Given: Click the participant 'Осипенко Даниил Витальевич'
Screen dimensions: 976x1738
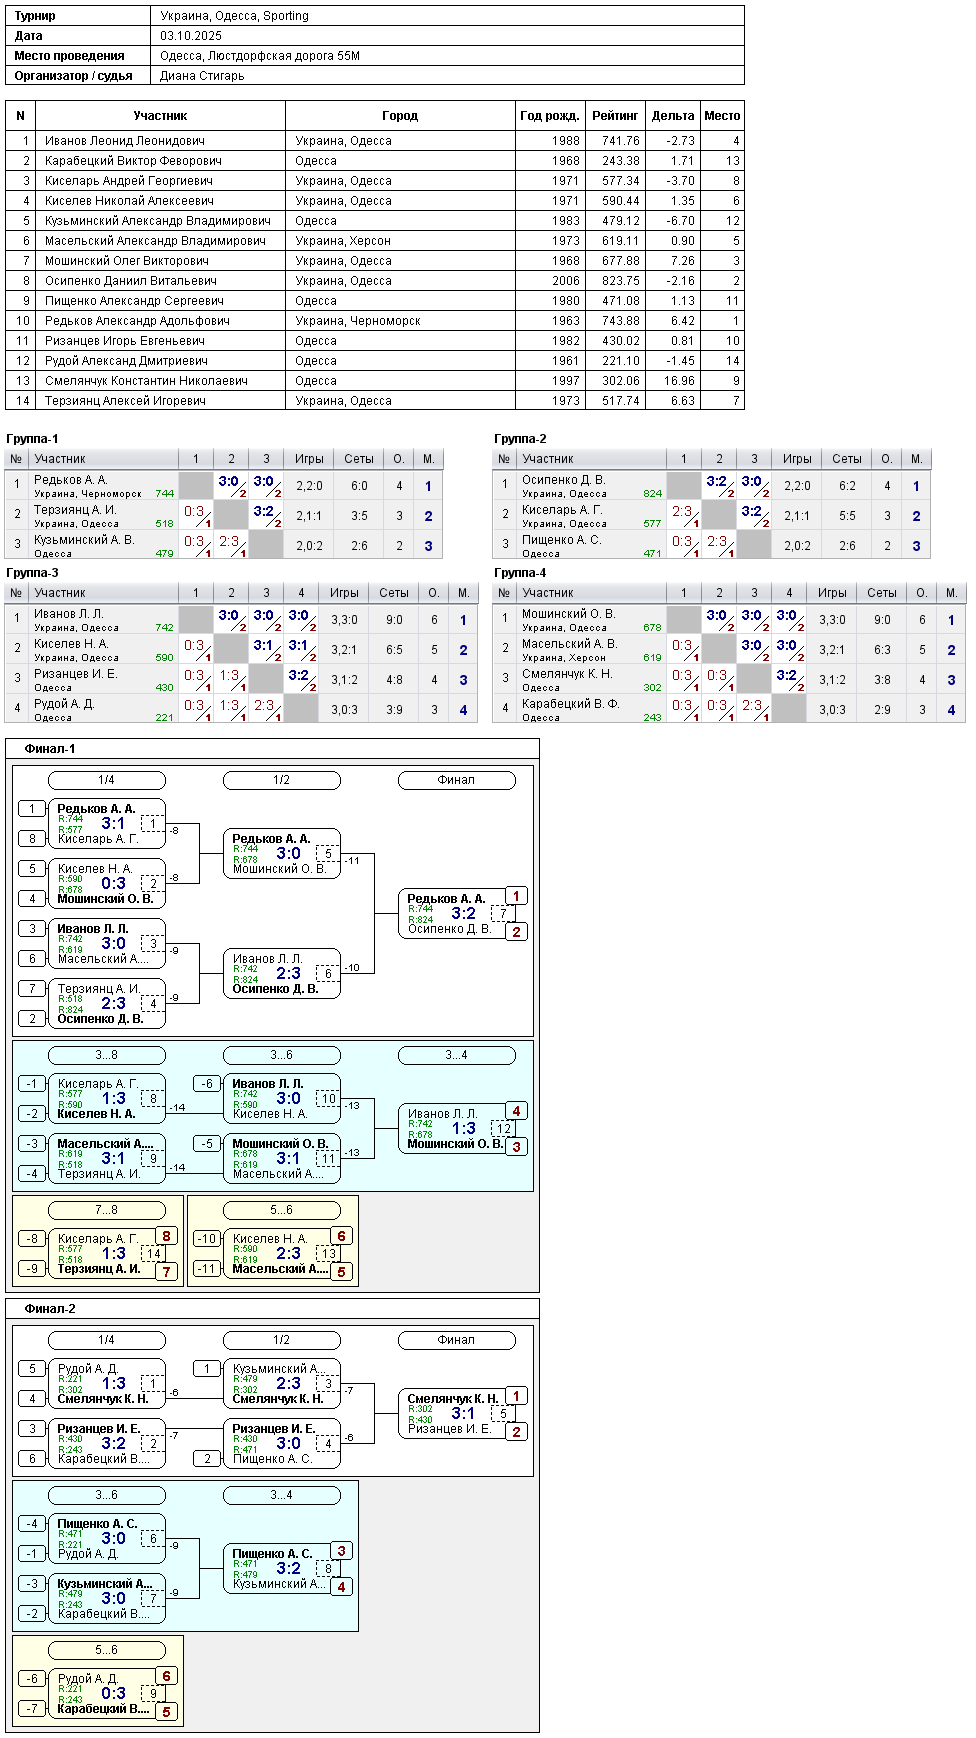Looking at the screenshot, I should tap(131, 281).
